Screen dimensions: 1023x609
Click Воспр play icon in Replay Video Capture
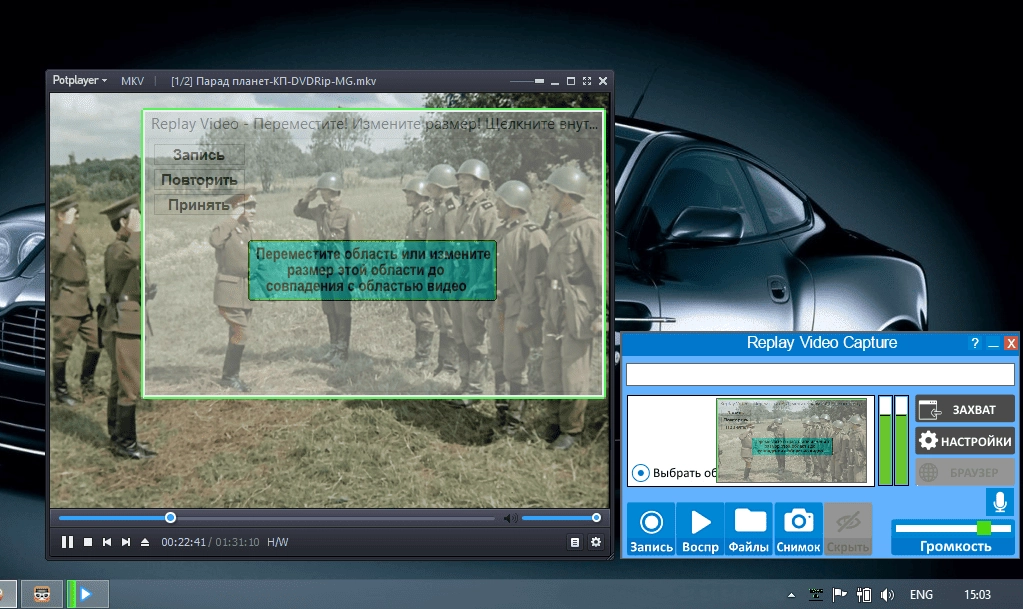700,529
